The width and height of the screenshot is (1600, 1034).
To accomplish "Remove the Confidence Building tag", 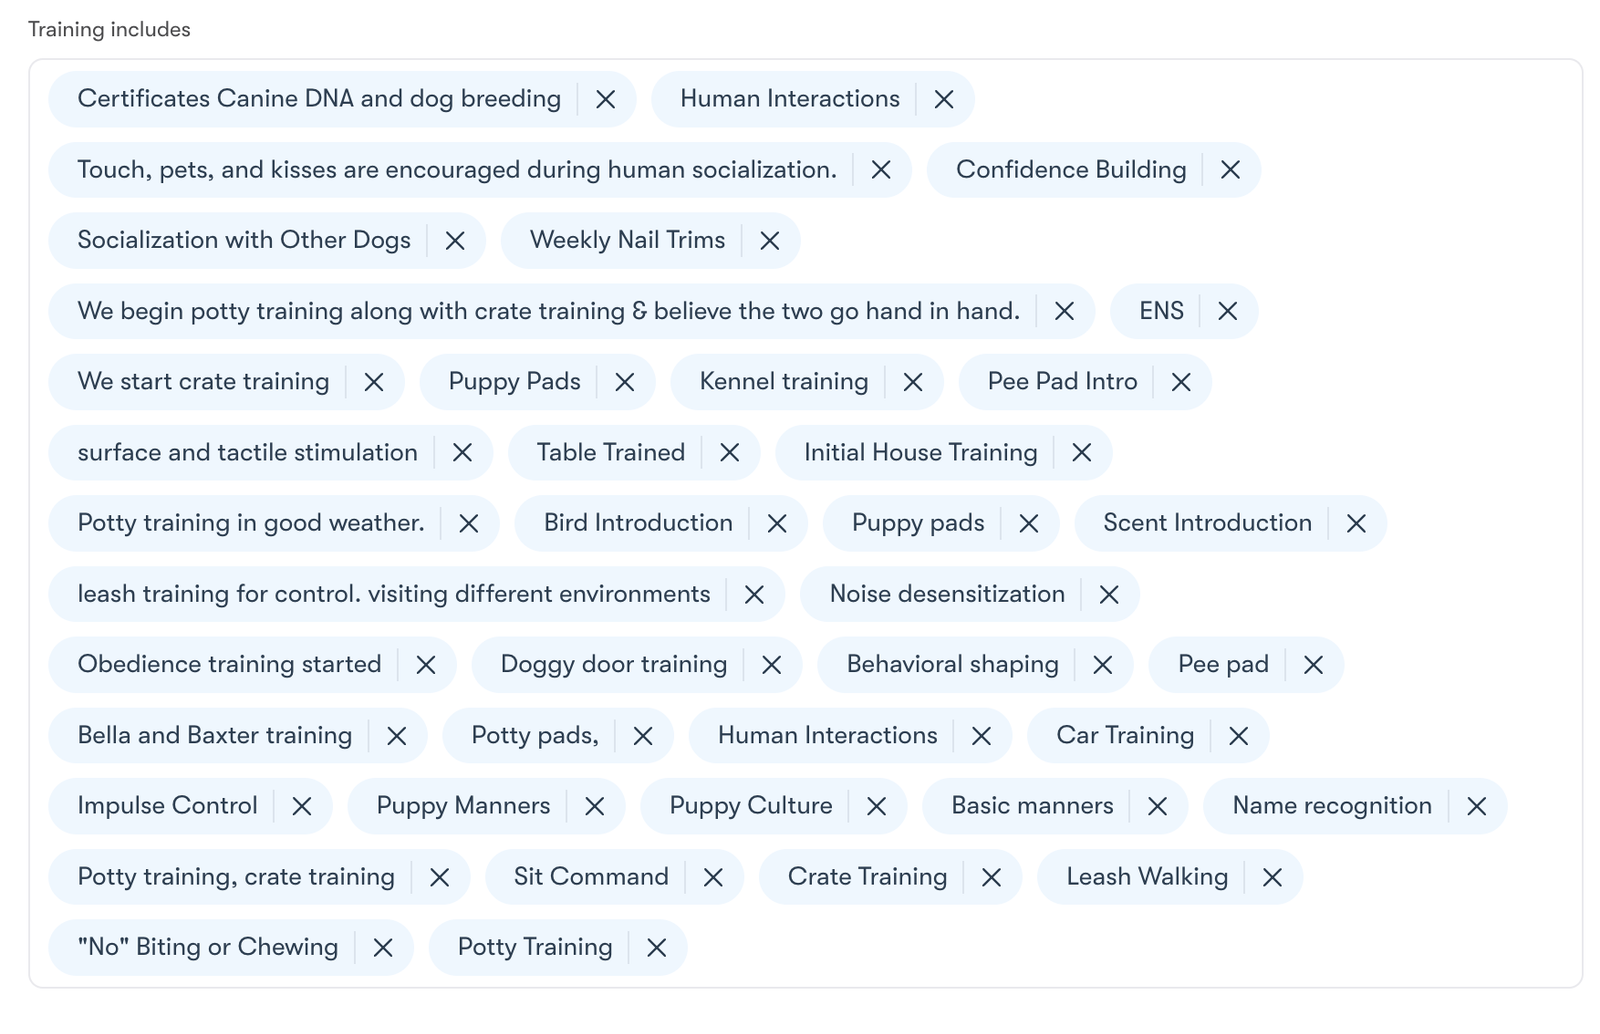I will click(x=1230, y=170).
